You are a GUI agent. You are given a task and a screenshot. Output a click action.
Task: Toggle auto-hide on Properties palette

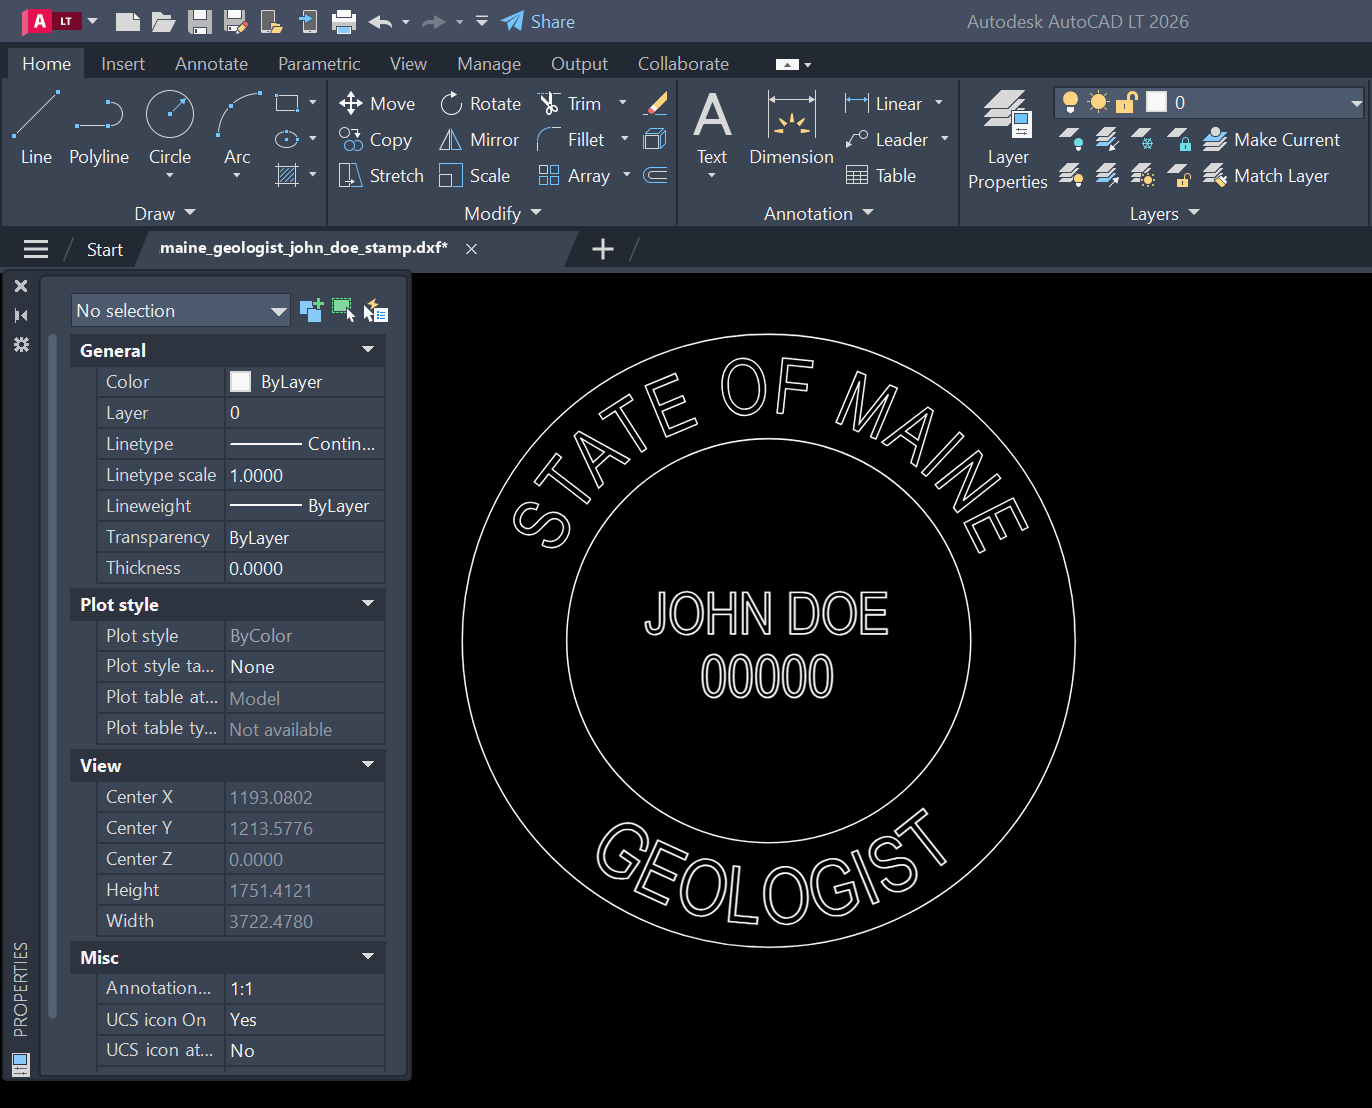click(x=21, y=315)
